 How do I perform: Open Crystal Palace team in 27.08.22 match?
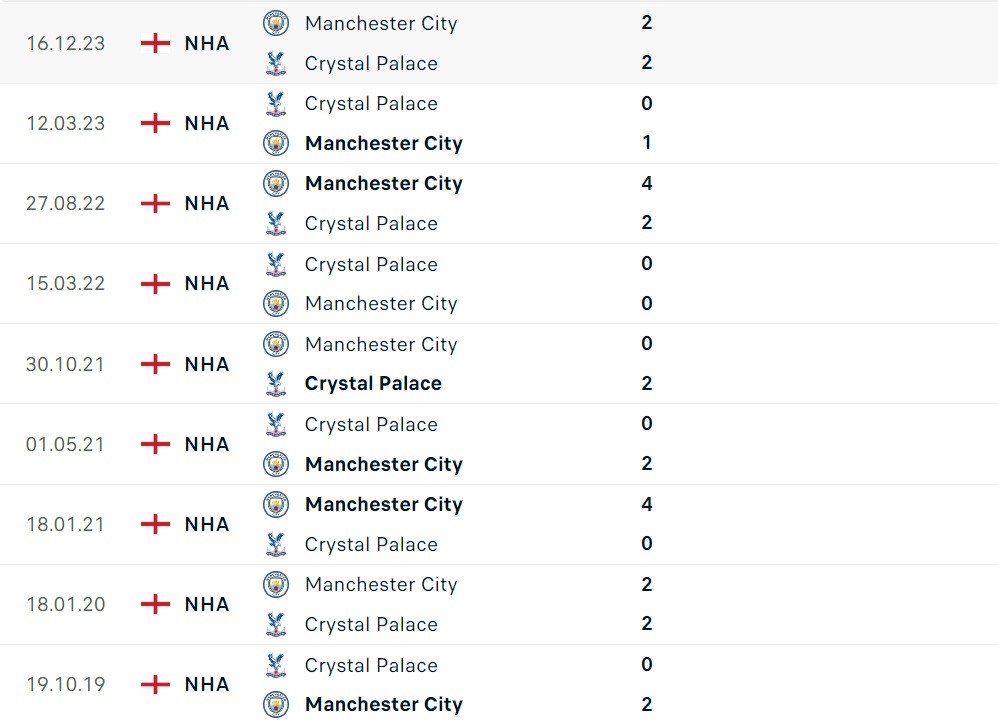tap(371, 223)
